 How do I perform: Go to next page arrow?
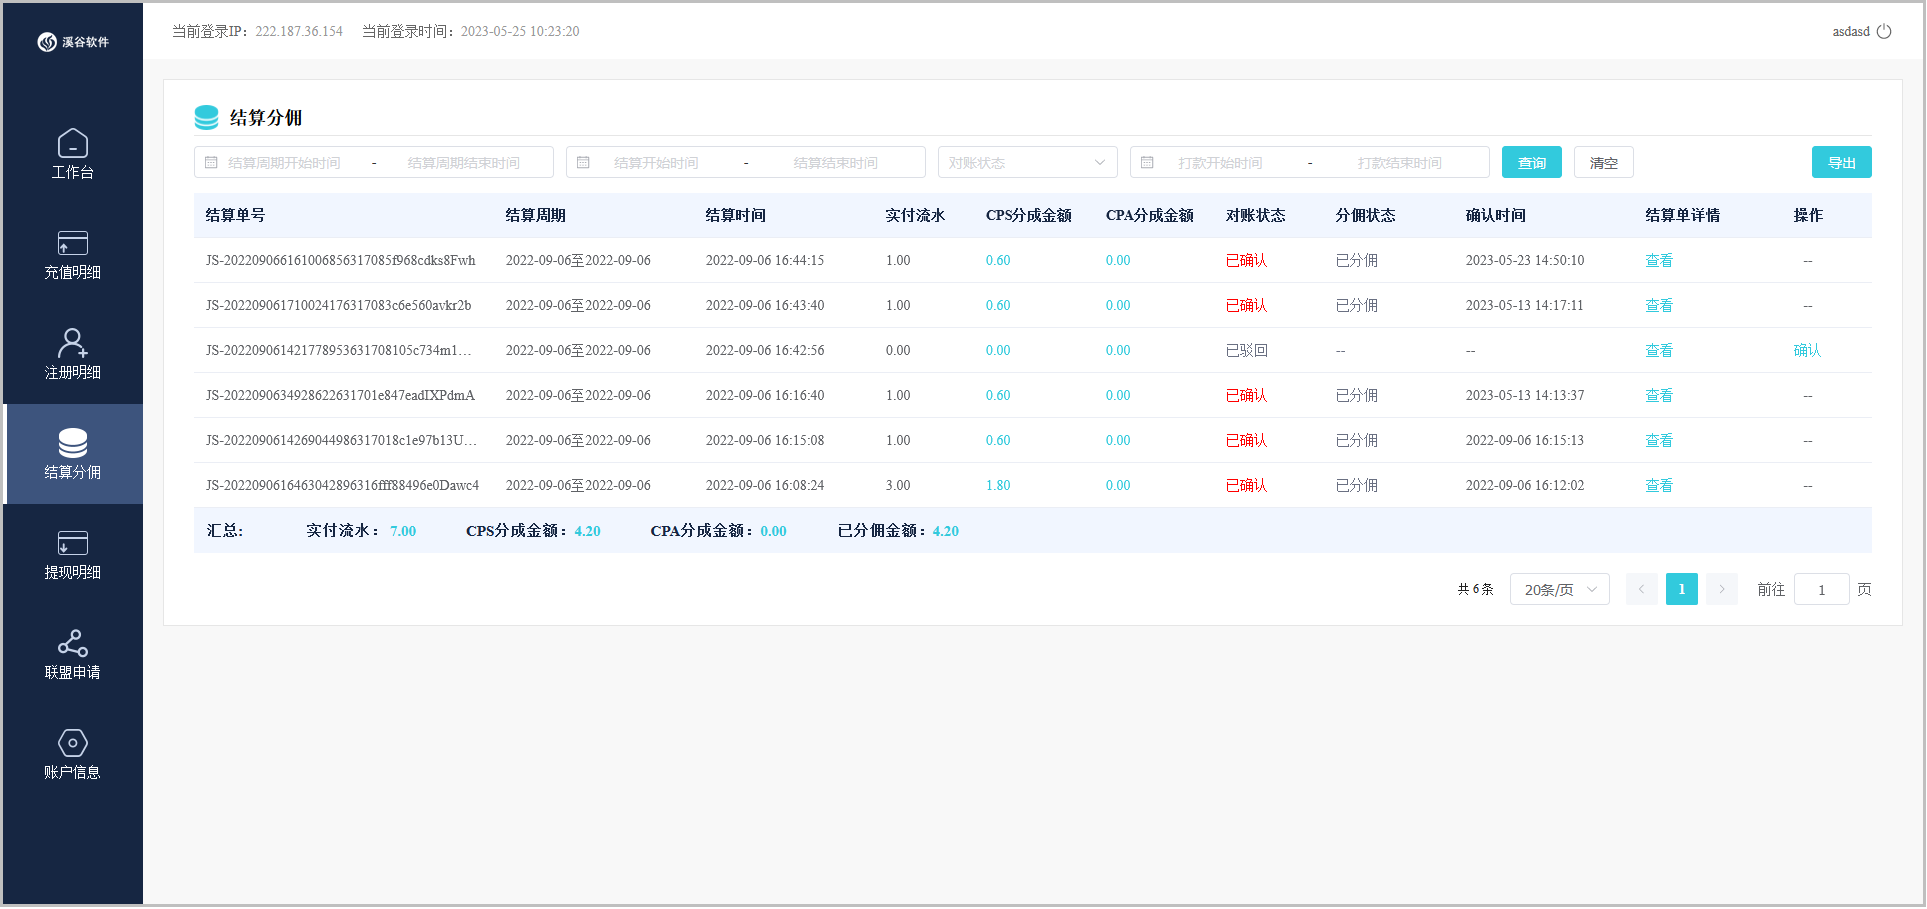(1721, 589)
